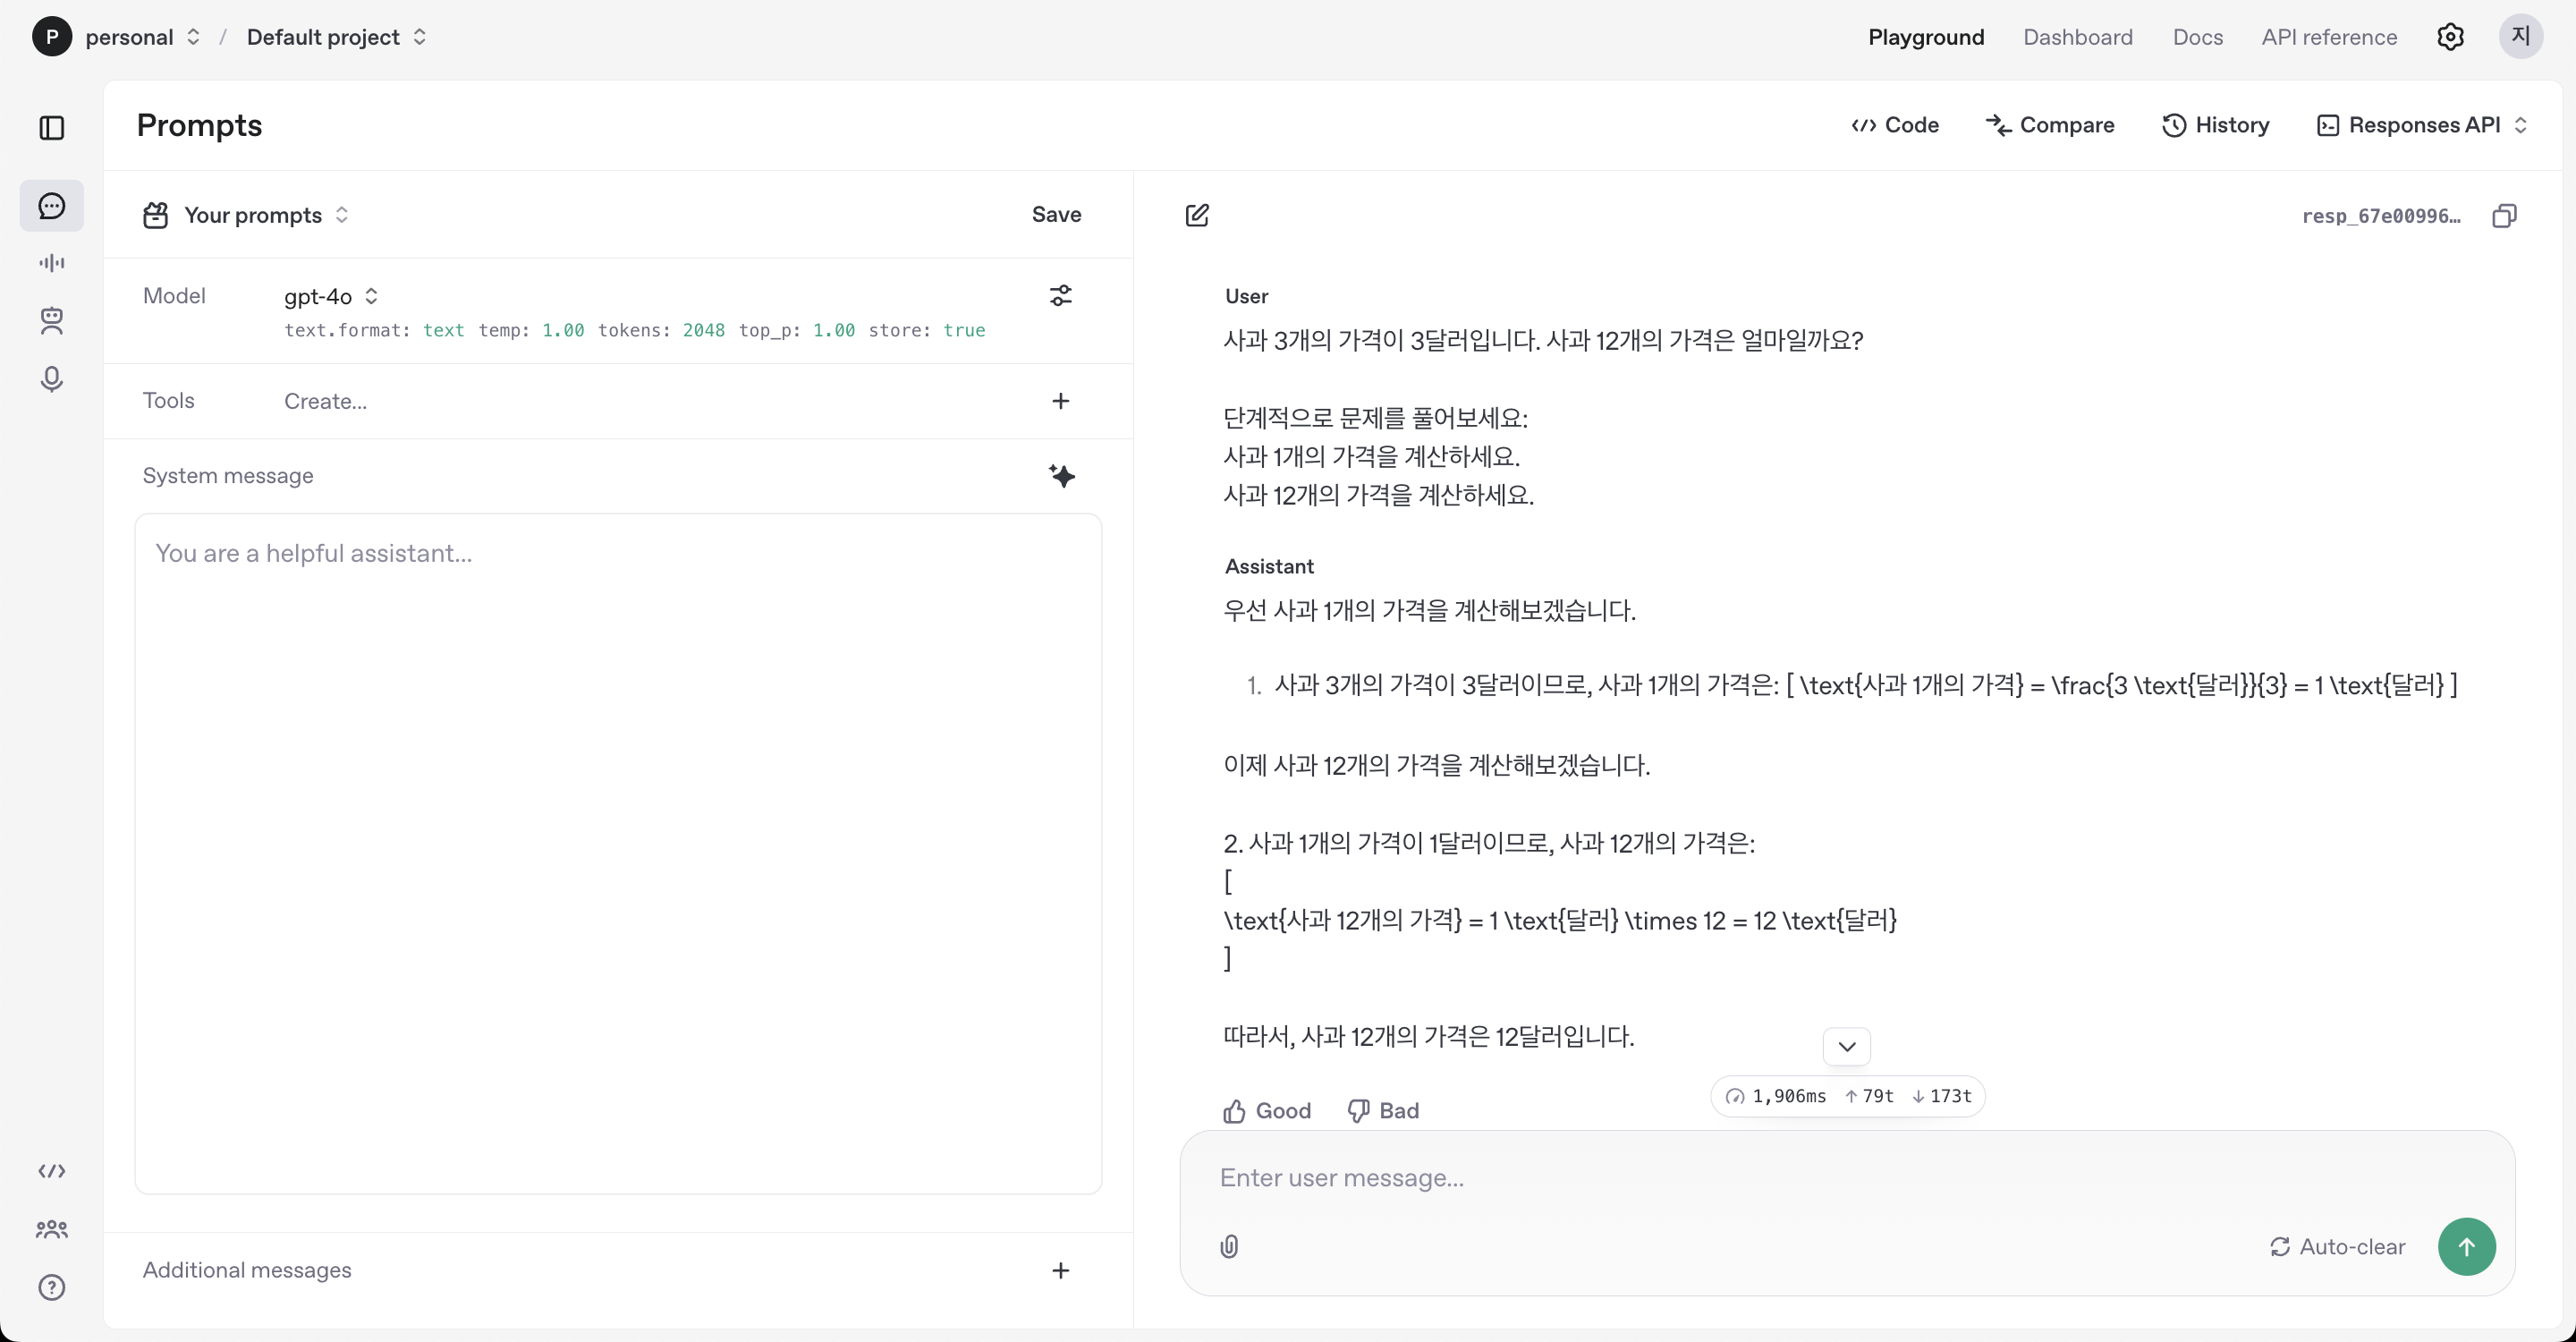2576x1342 pixels.
Task: Mark response as Good thumbs up
Action: click(1267, 1111)
